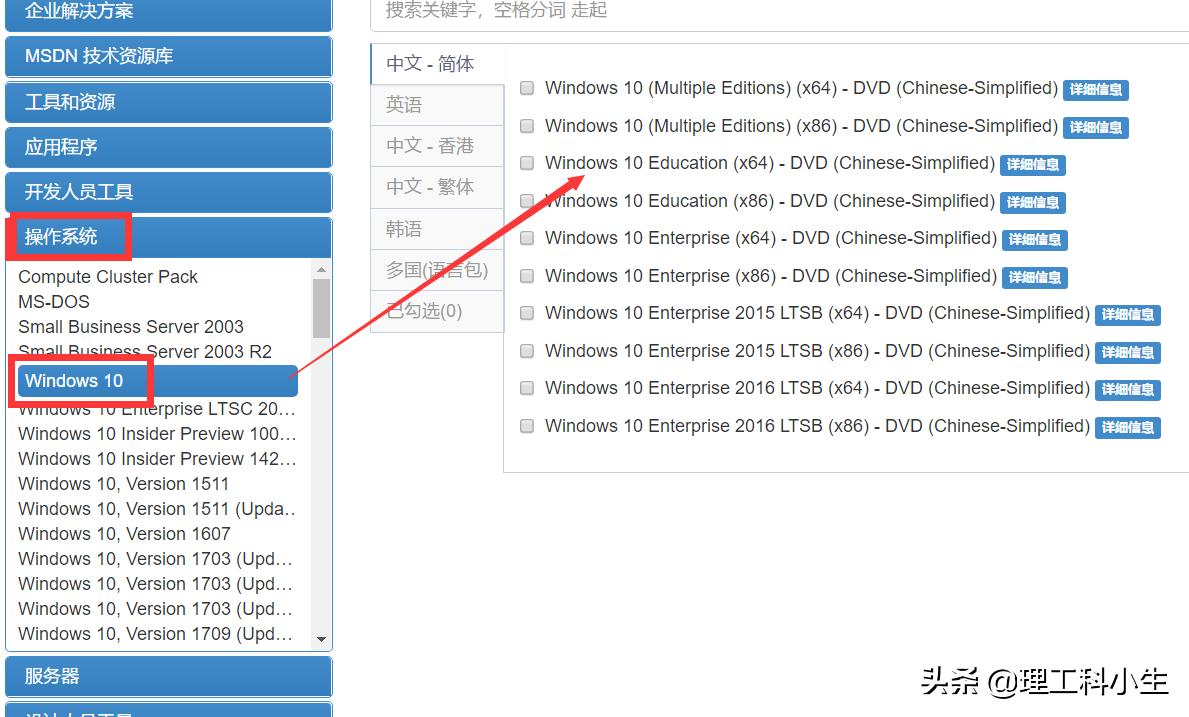Screen dimensions: 1189x717
Task: Select Windows 10, Version 1607 entry
Action: coord(124,534)
